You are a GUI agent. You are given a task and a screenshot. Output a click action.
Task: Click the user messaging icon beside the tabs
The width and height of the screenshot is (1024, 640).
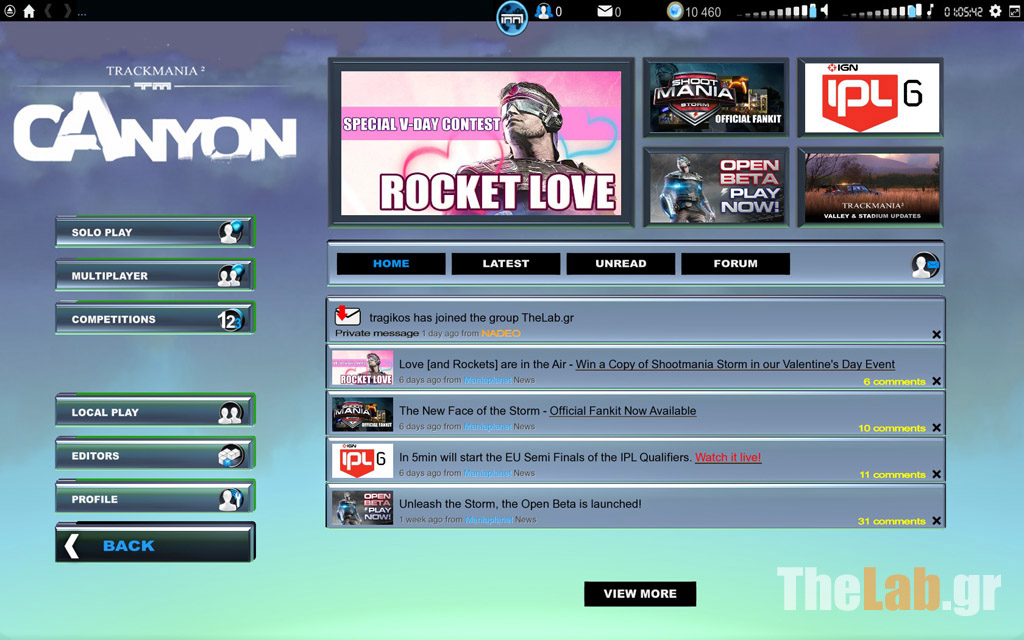point(925,265)
